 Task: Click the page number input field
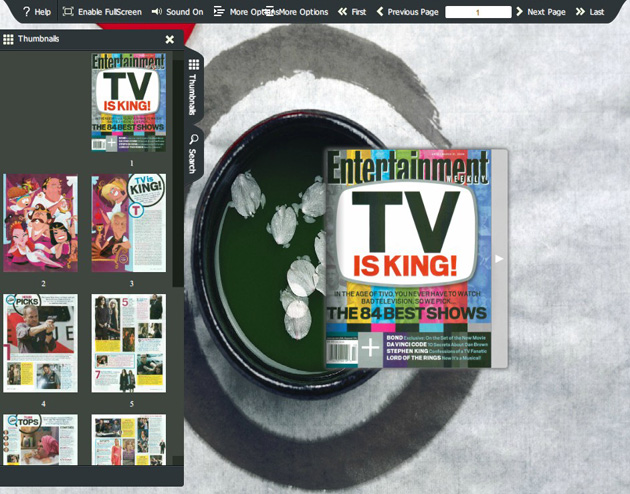478,12
